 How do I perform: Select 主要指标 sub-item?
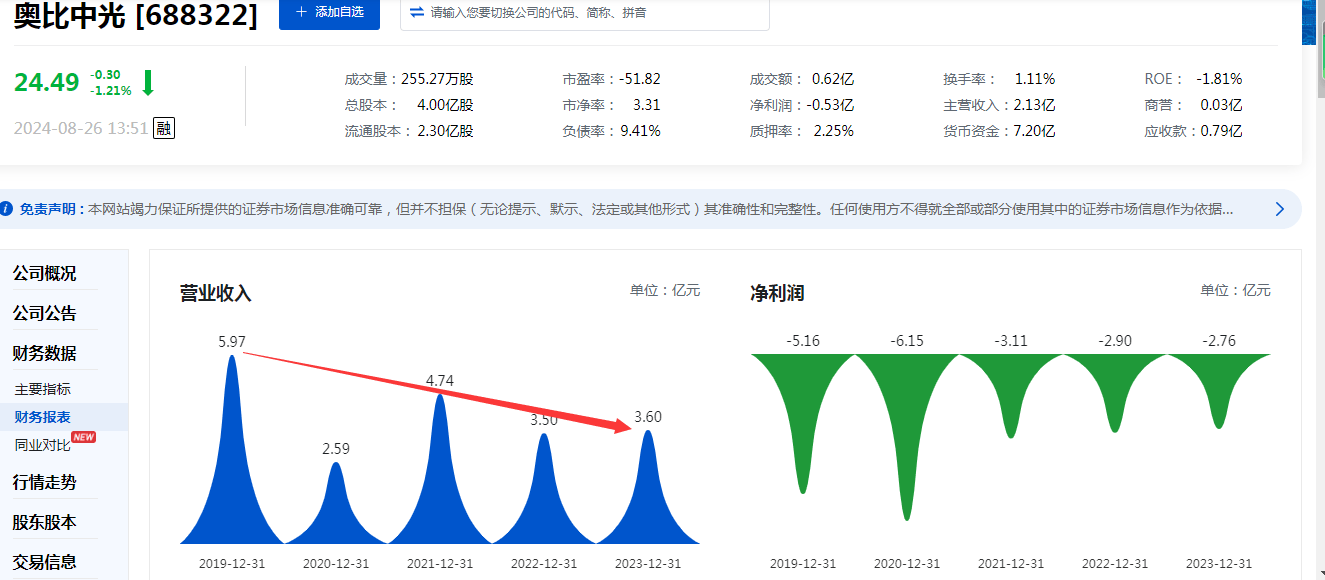[x=42, y=389]
